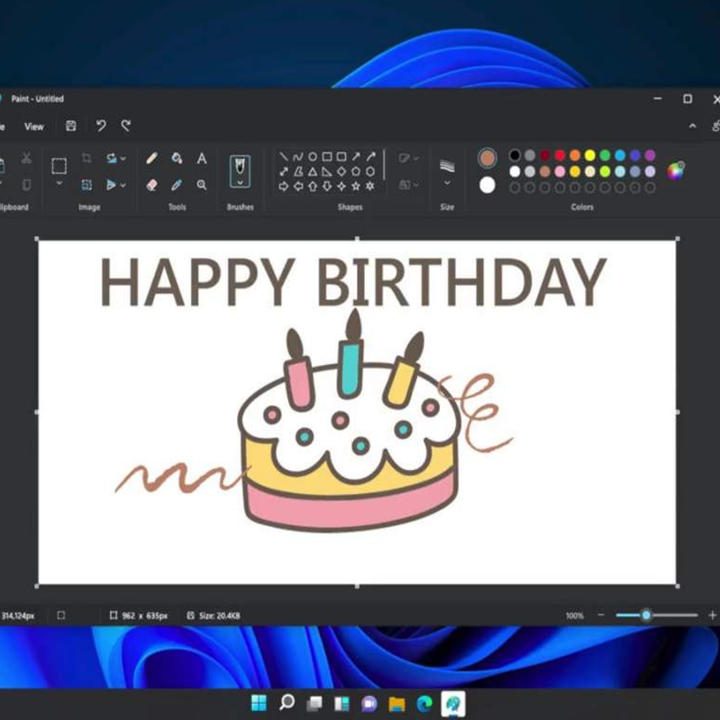Collapse the ribbon with chevron
The height and width of the screenshot is (720, 720).
692,126
